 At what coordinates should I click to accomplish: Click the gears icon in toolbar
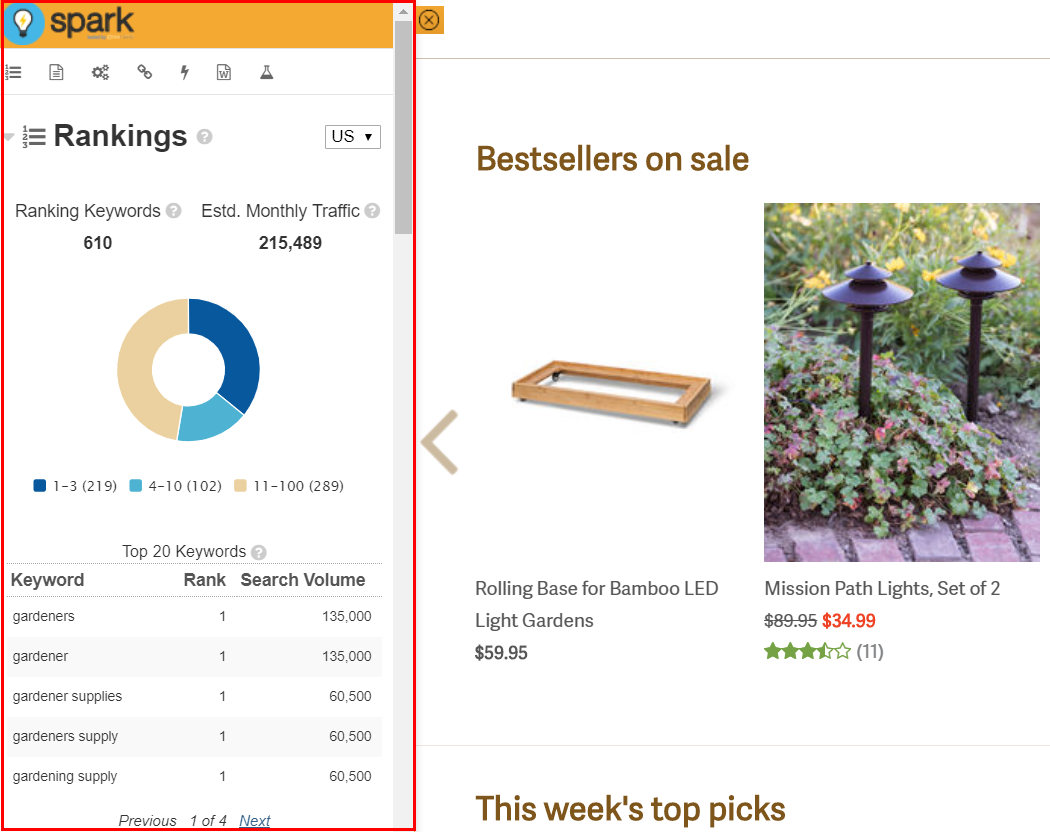(100, 72)
